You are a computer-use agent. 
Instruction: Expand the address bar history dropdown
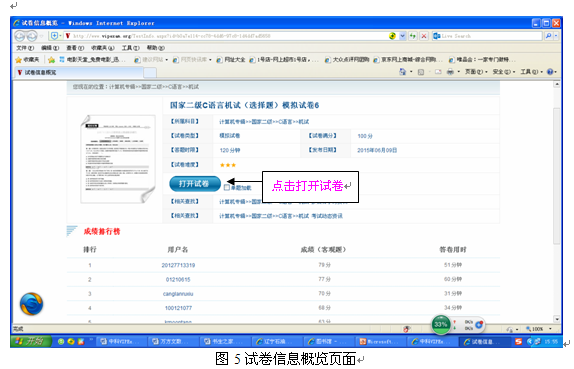coord(403,36)
